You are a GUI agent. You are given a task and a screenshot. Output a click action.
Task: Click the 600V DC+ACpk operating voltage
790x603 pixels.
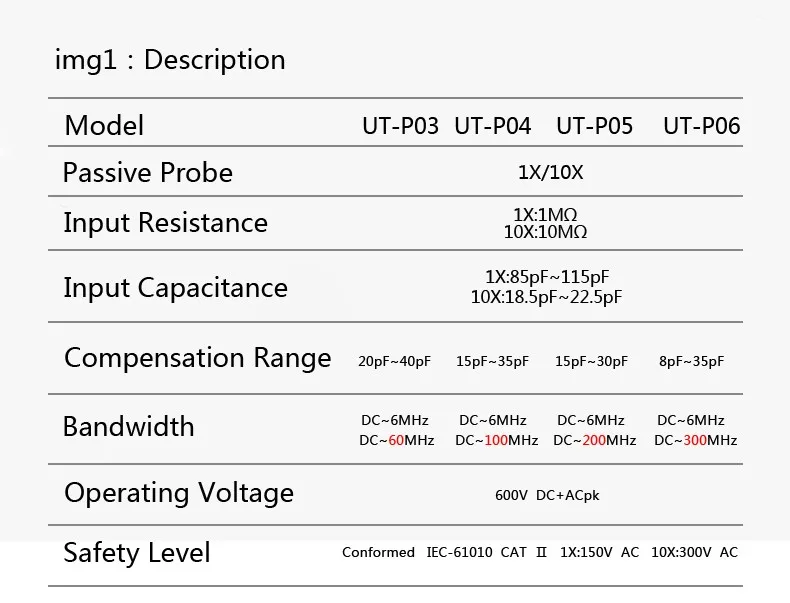(x=547, y=495)
